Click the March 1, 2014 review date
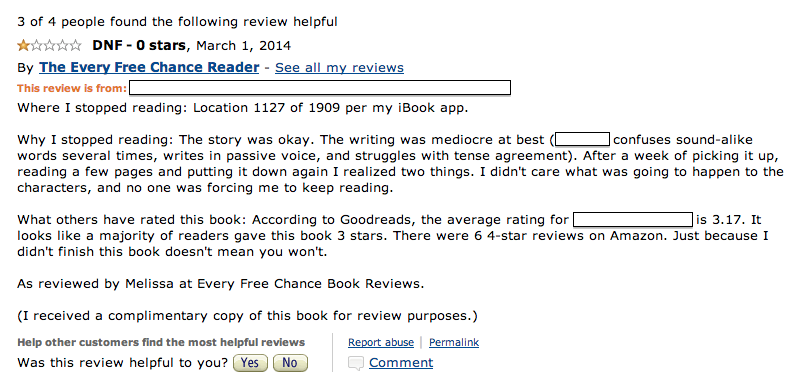The height and width of the screenshot is (387, 806). click(x=244, y=46)
